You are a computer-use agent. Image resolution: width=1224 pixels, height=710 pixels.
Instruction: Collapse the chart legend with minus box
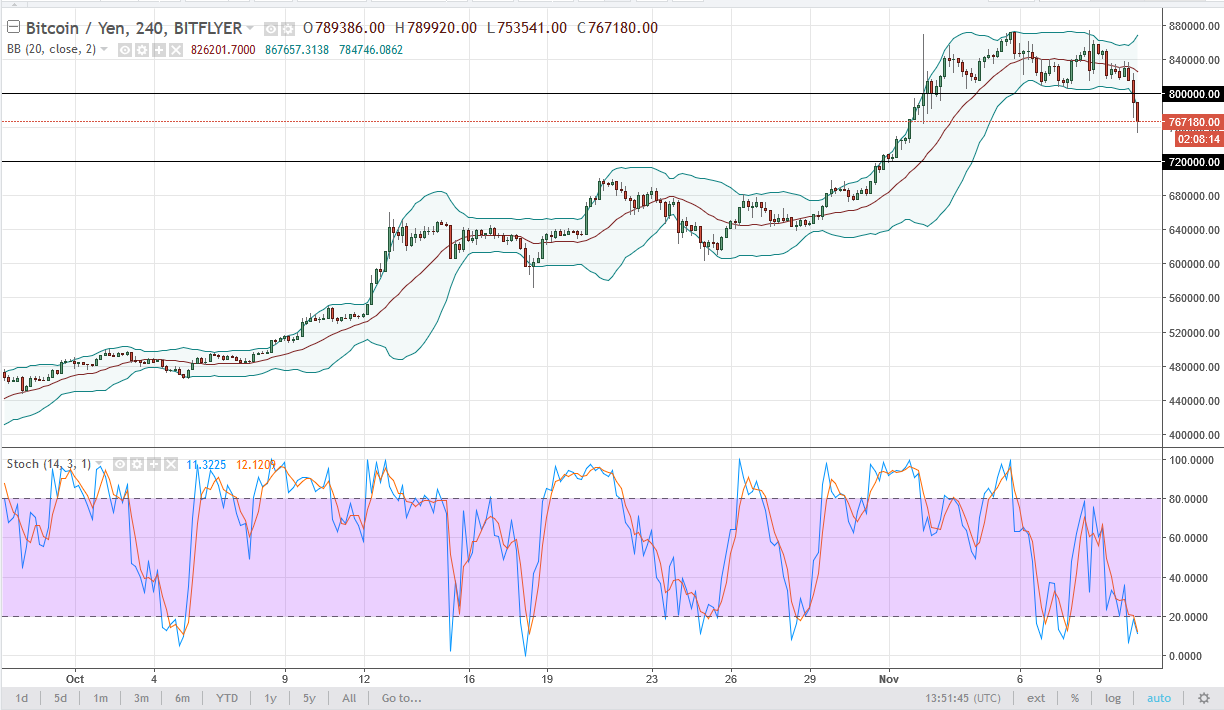click(x=14, y=27)
